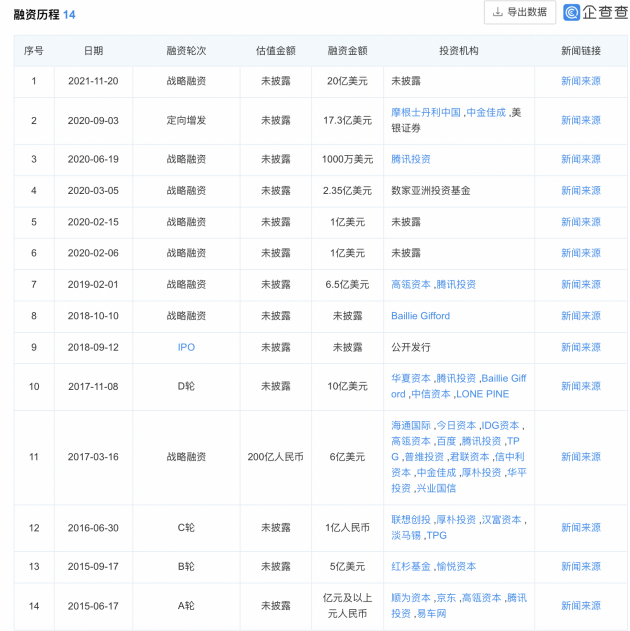Select the 亿元及以上元人民币 amount cell
This screenshot has height=631, width=630.
coord(347,606)
